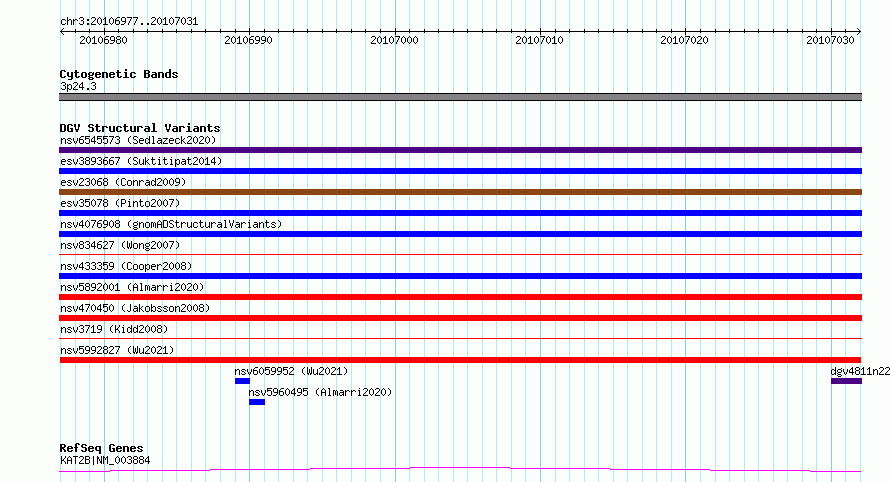The image size is (890, 482).
Task: Click the small blue bar under nsv5960495
Action: (257, 402)
